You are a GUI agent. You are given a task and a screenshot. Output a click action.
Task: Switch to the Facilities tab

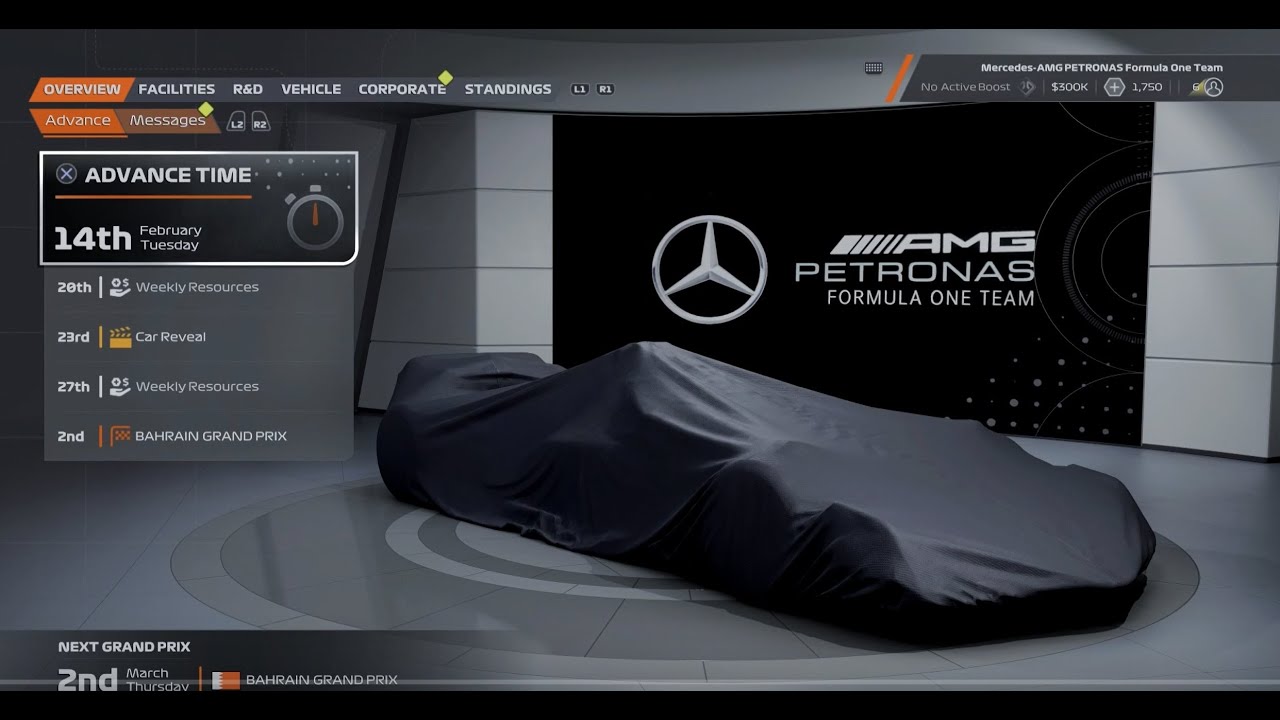(x=177, y=89)
